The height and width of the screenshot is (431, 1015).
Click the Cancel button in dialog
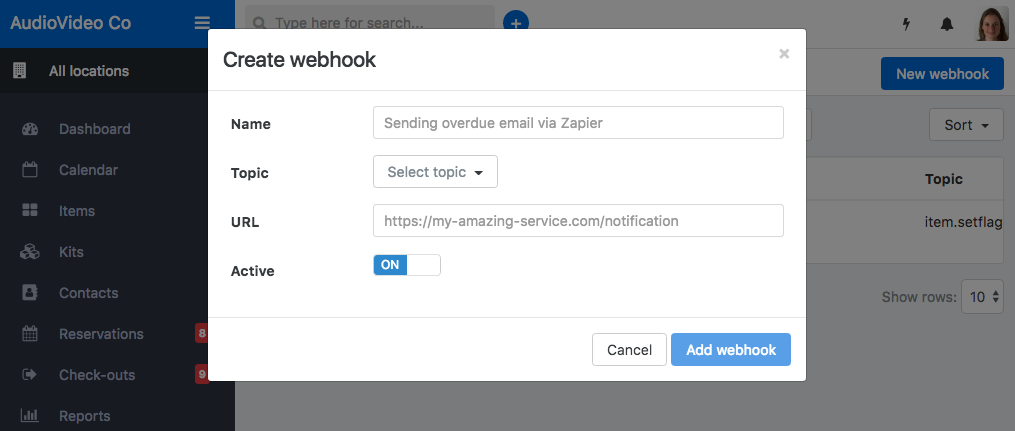pos(629,349)
